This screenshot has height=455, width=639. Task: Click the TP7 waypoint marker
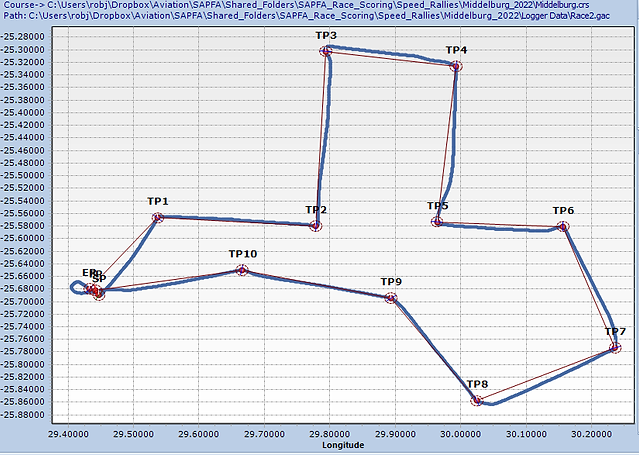(615, 348)
